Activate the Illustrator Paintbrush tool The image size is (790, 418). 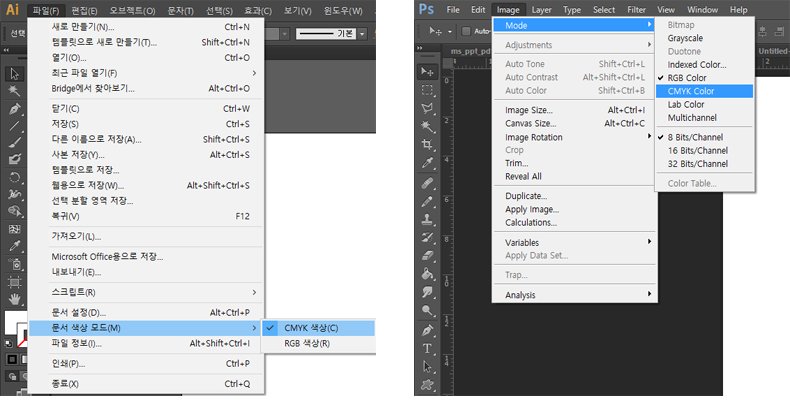pos(14,143)
